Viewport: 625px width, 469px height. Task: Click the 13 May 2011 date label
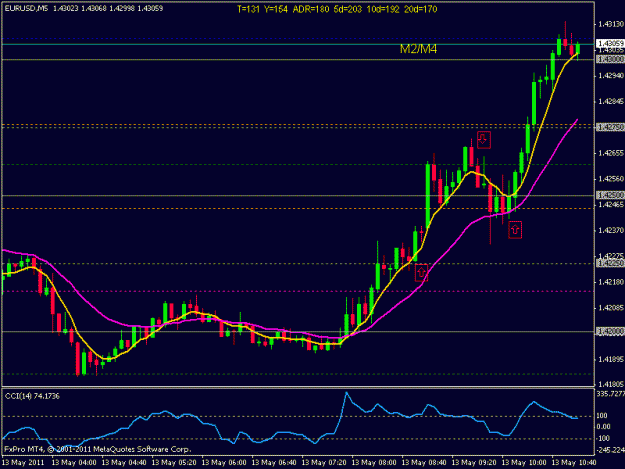pos(23,463)
